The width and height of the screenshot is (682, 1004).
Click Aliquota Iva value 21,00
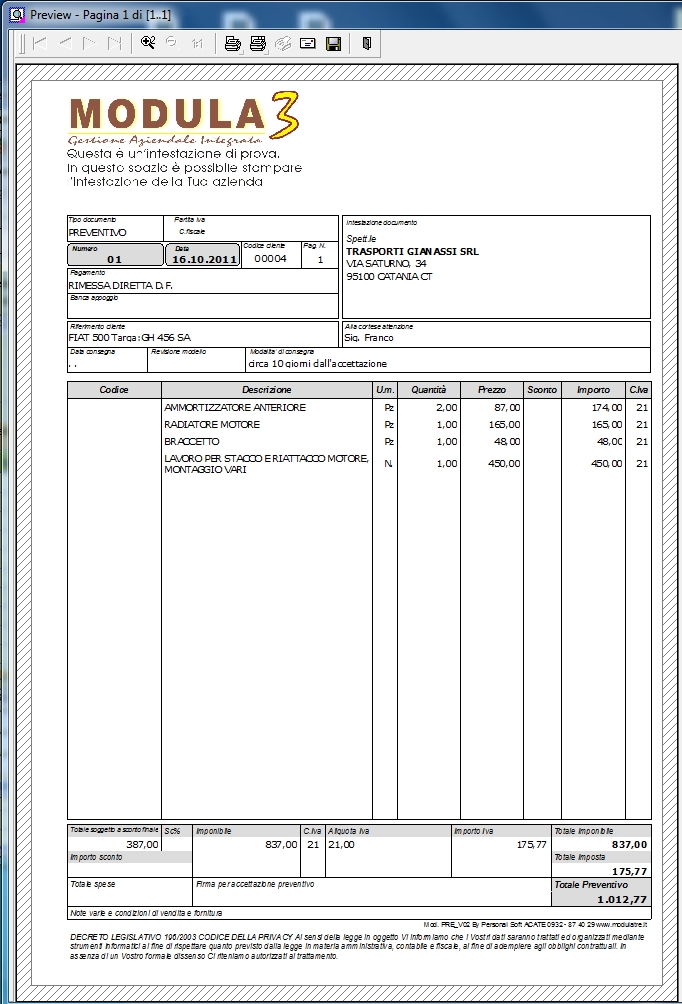(x=341, y=845)
